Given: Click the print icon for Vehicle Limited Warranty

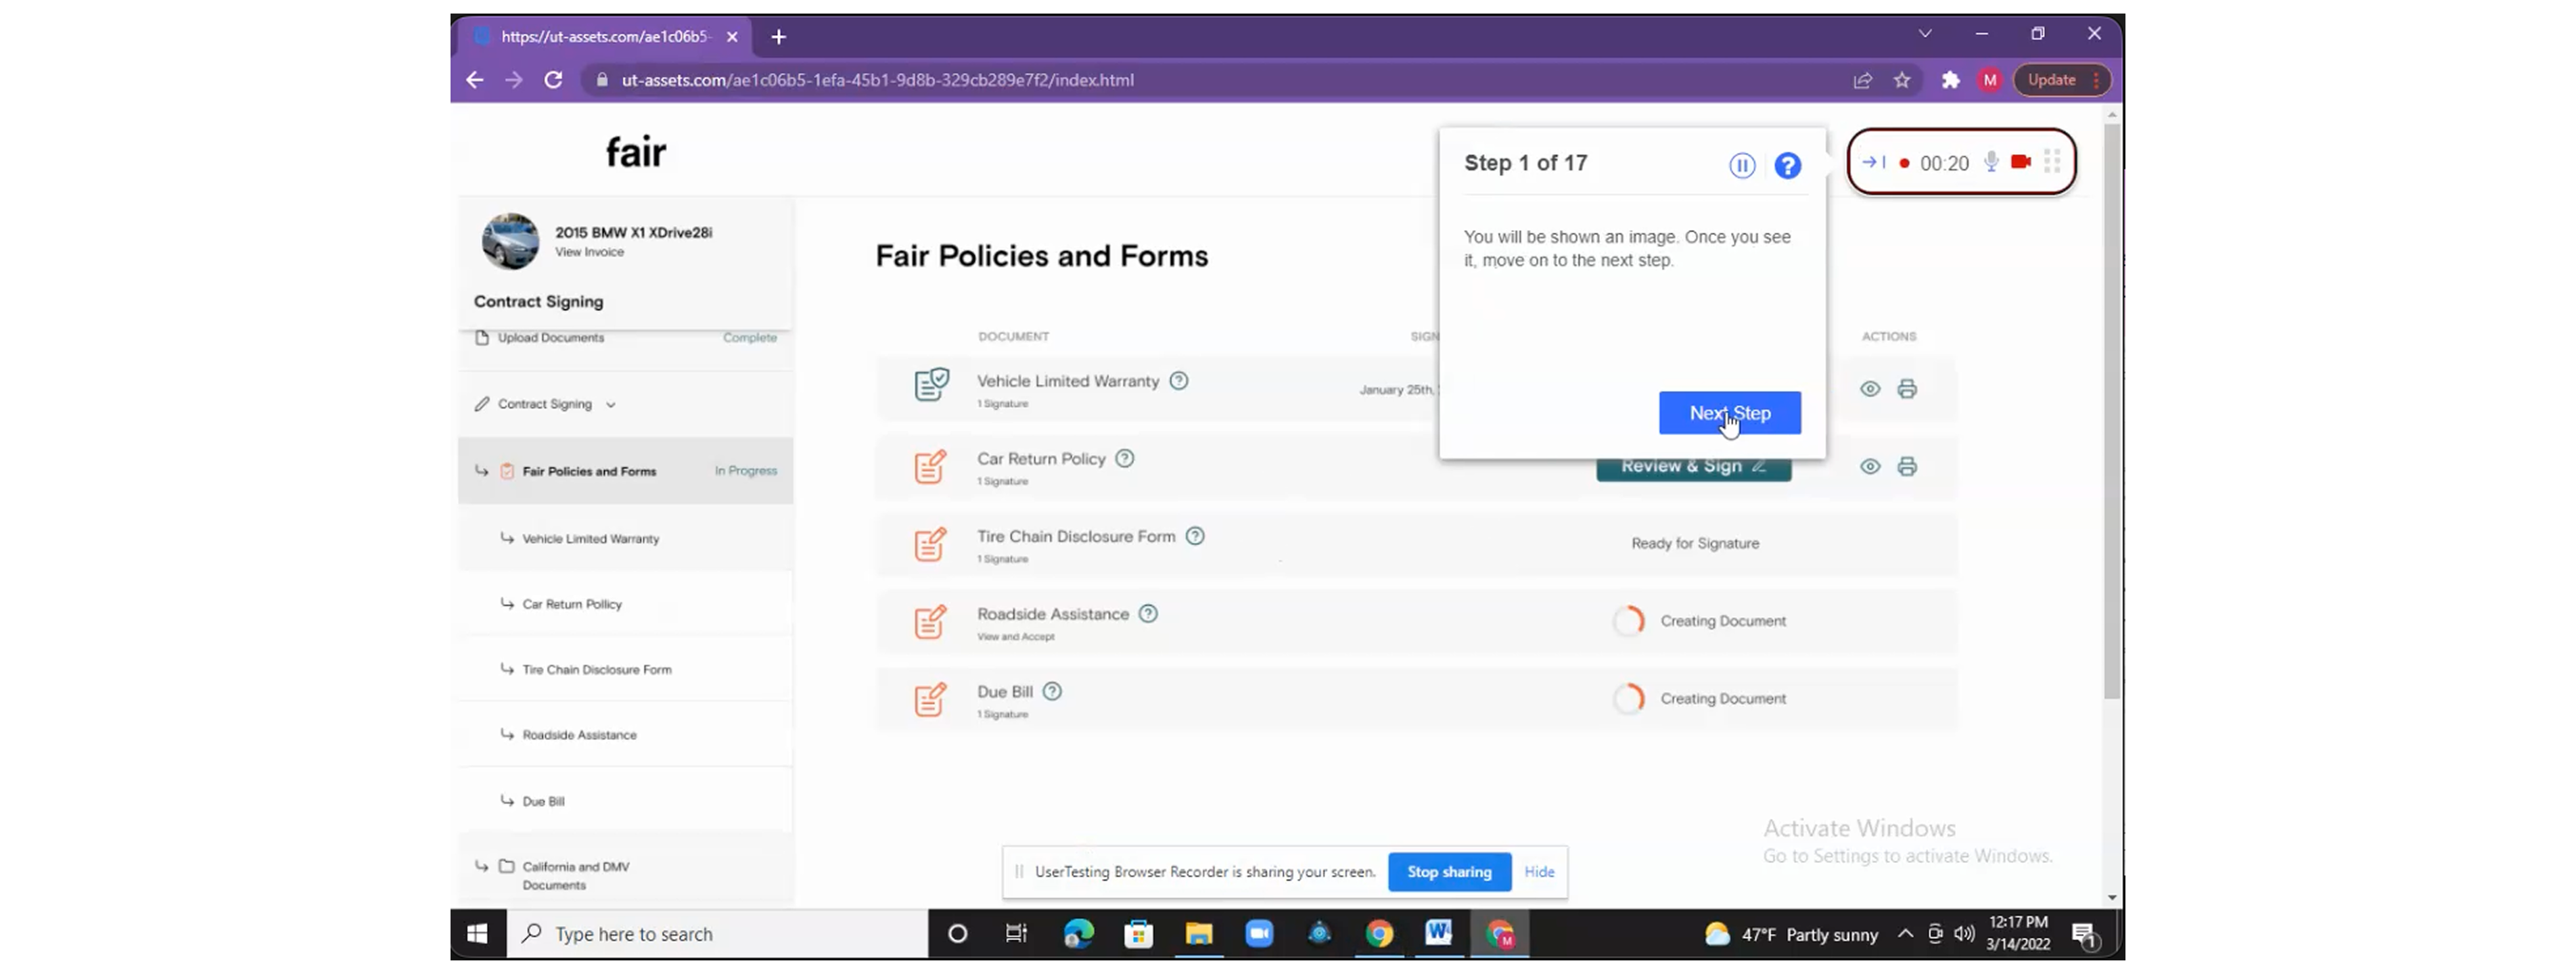Looking at the screenshot, I should (x=1907, y=389).
